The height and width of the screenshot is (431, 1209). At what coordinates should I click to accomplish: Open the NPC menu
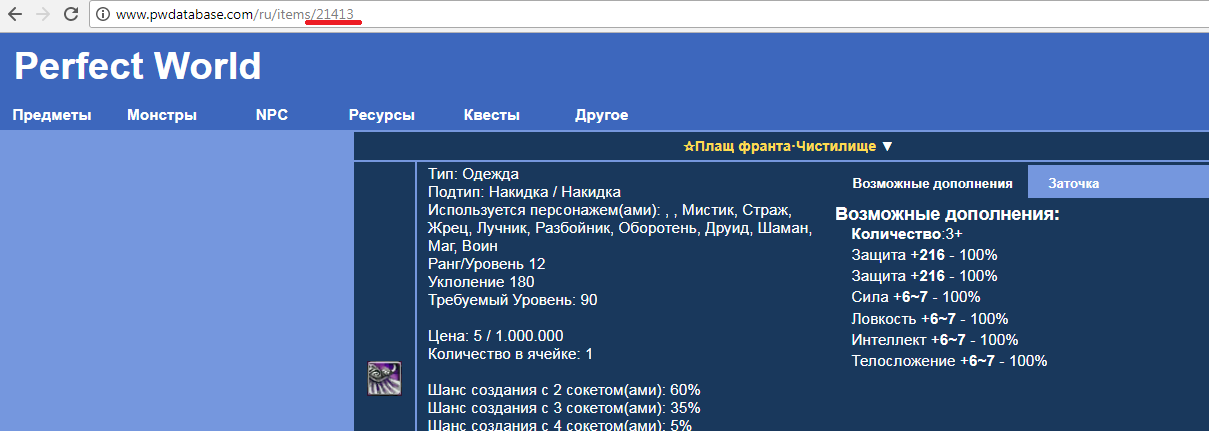(x=272, y=115)
